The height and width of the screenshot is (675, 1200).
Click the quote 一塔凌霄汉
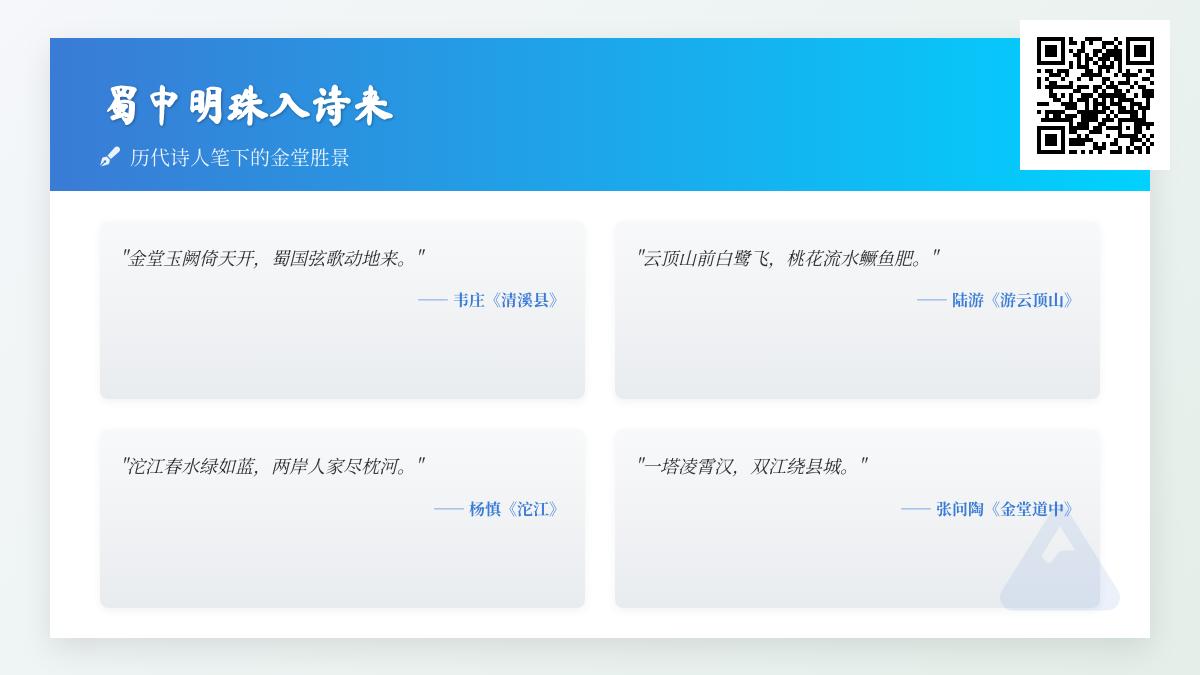(x=752, y=466)
